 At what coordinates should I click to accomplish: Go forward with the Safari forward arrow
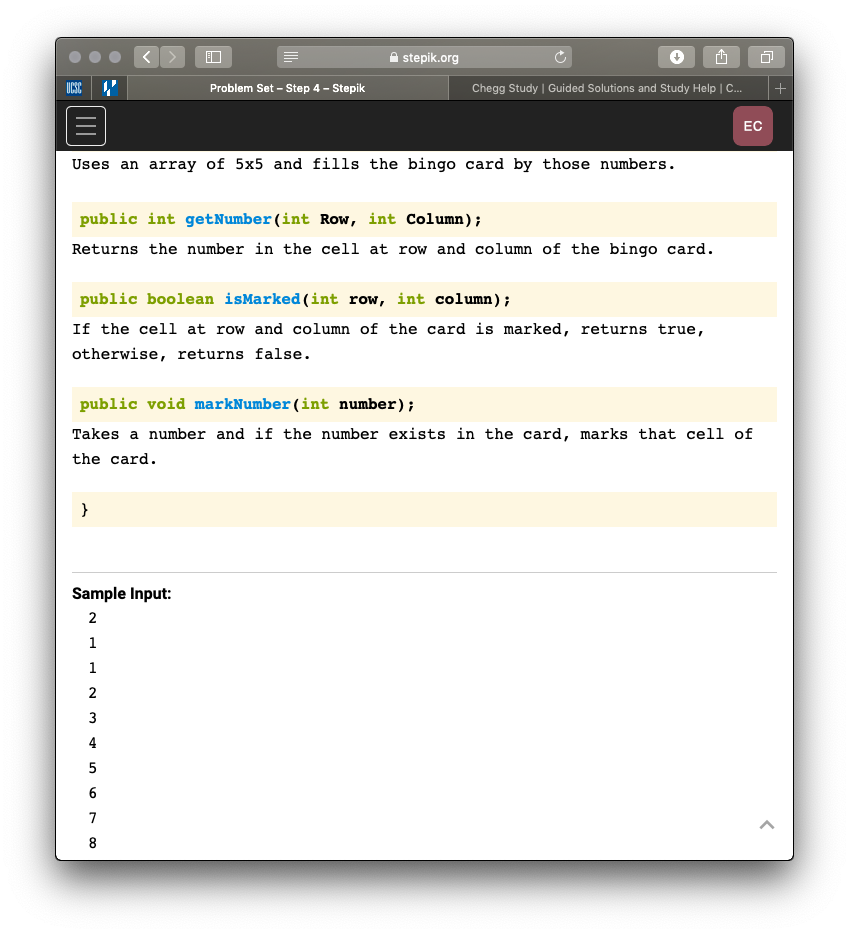coord(172,57)
